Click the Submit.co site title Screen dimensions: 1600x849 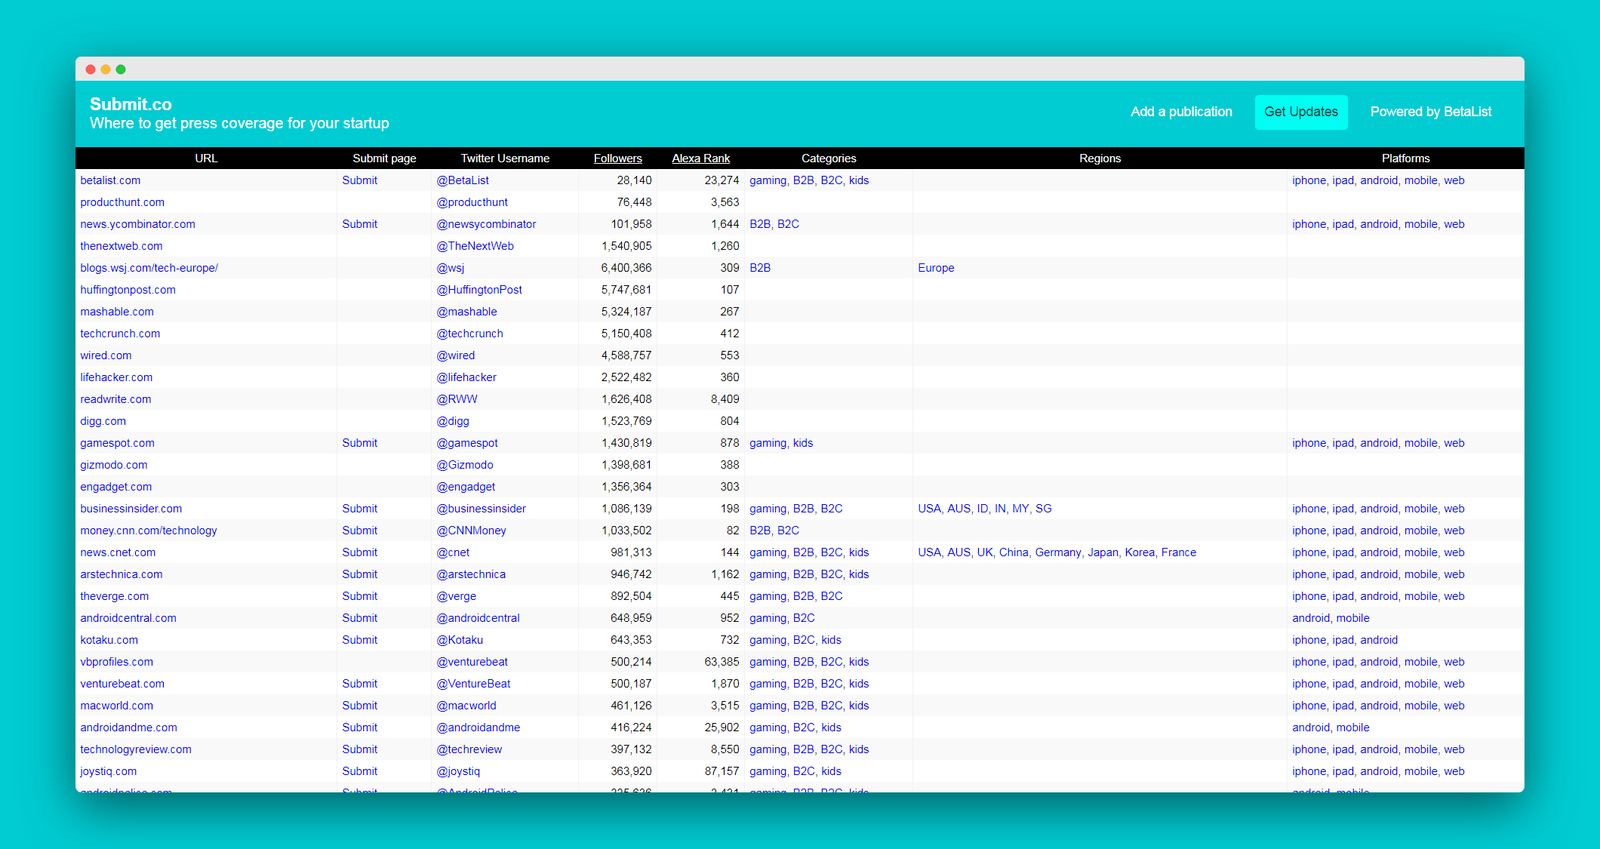[x=131, y=104]
